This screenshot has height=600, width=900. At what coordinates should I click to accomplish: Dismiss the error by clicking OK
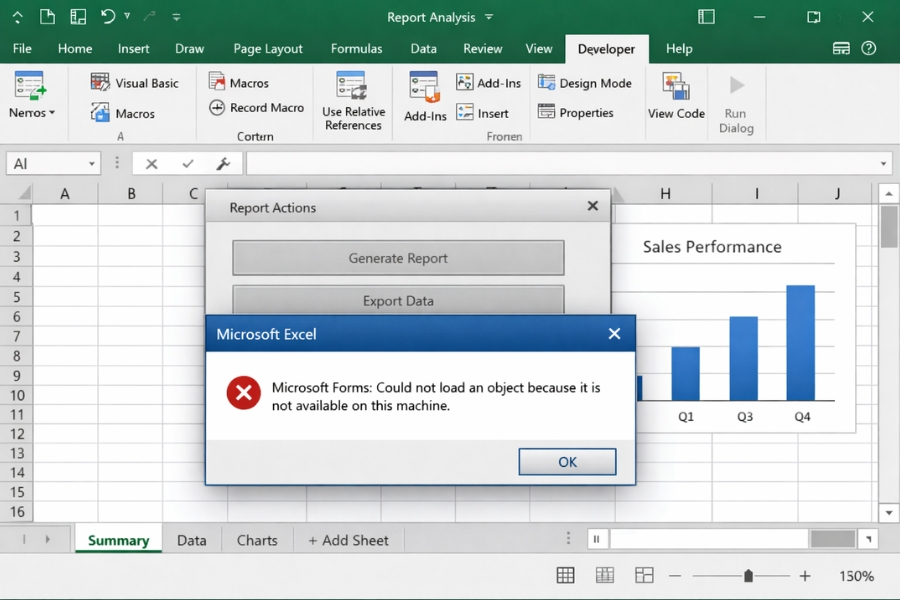point(567,461)
